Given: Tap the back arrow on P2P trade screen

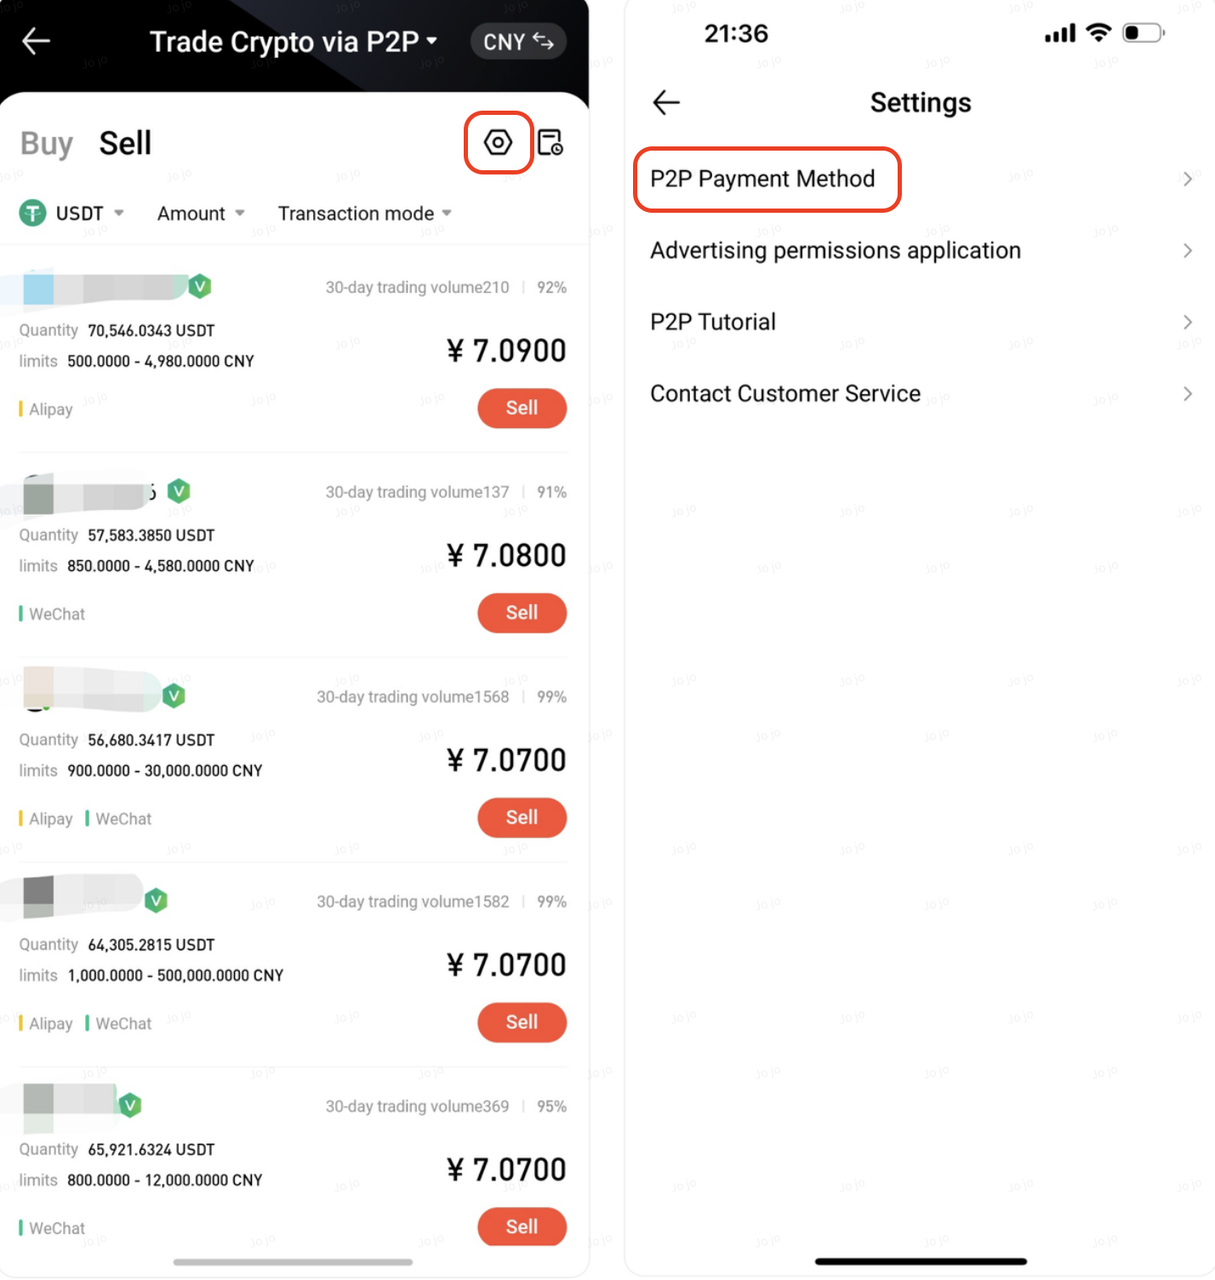Looking at the screenshot, I should (x=36, y=41).
